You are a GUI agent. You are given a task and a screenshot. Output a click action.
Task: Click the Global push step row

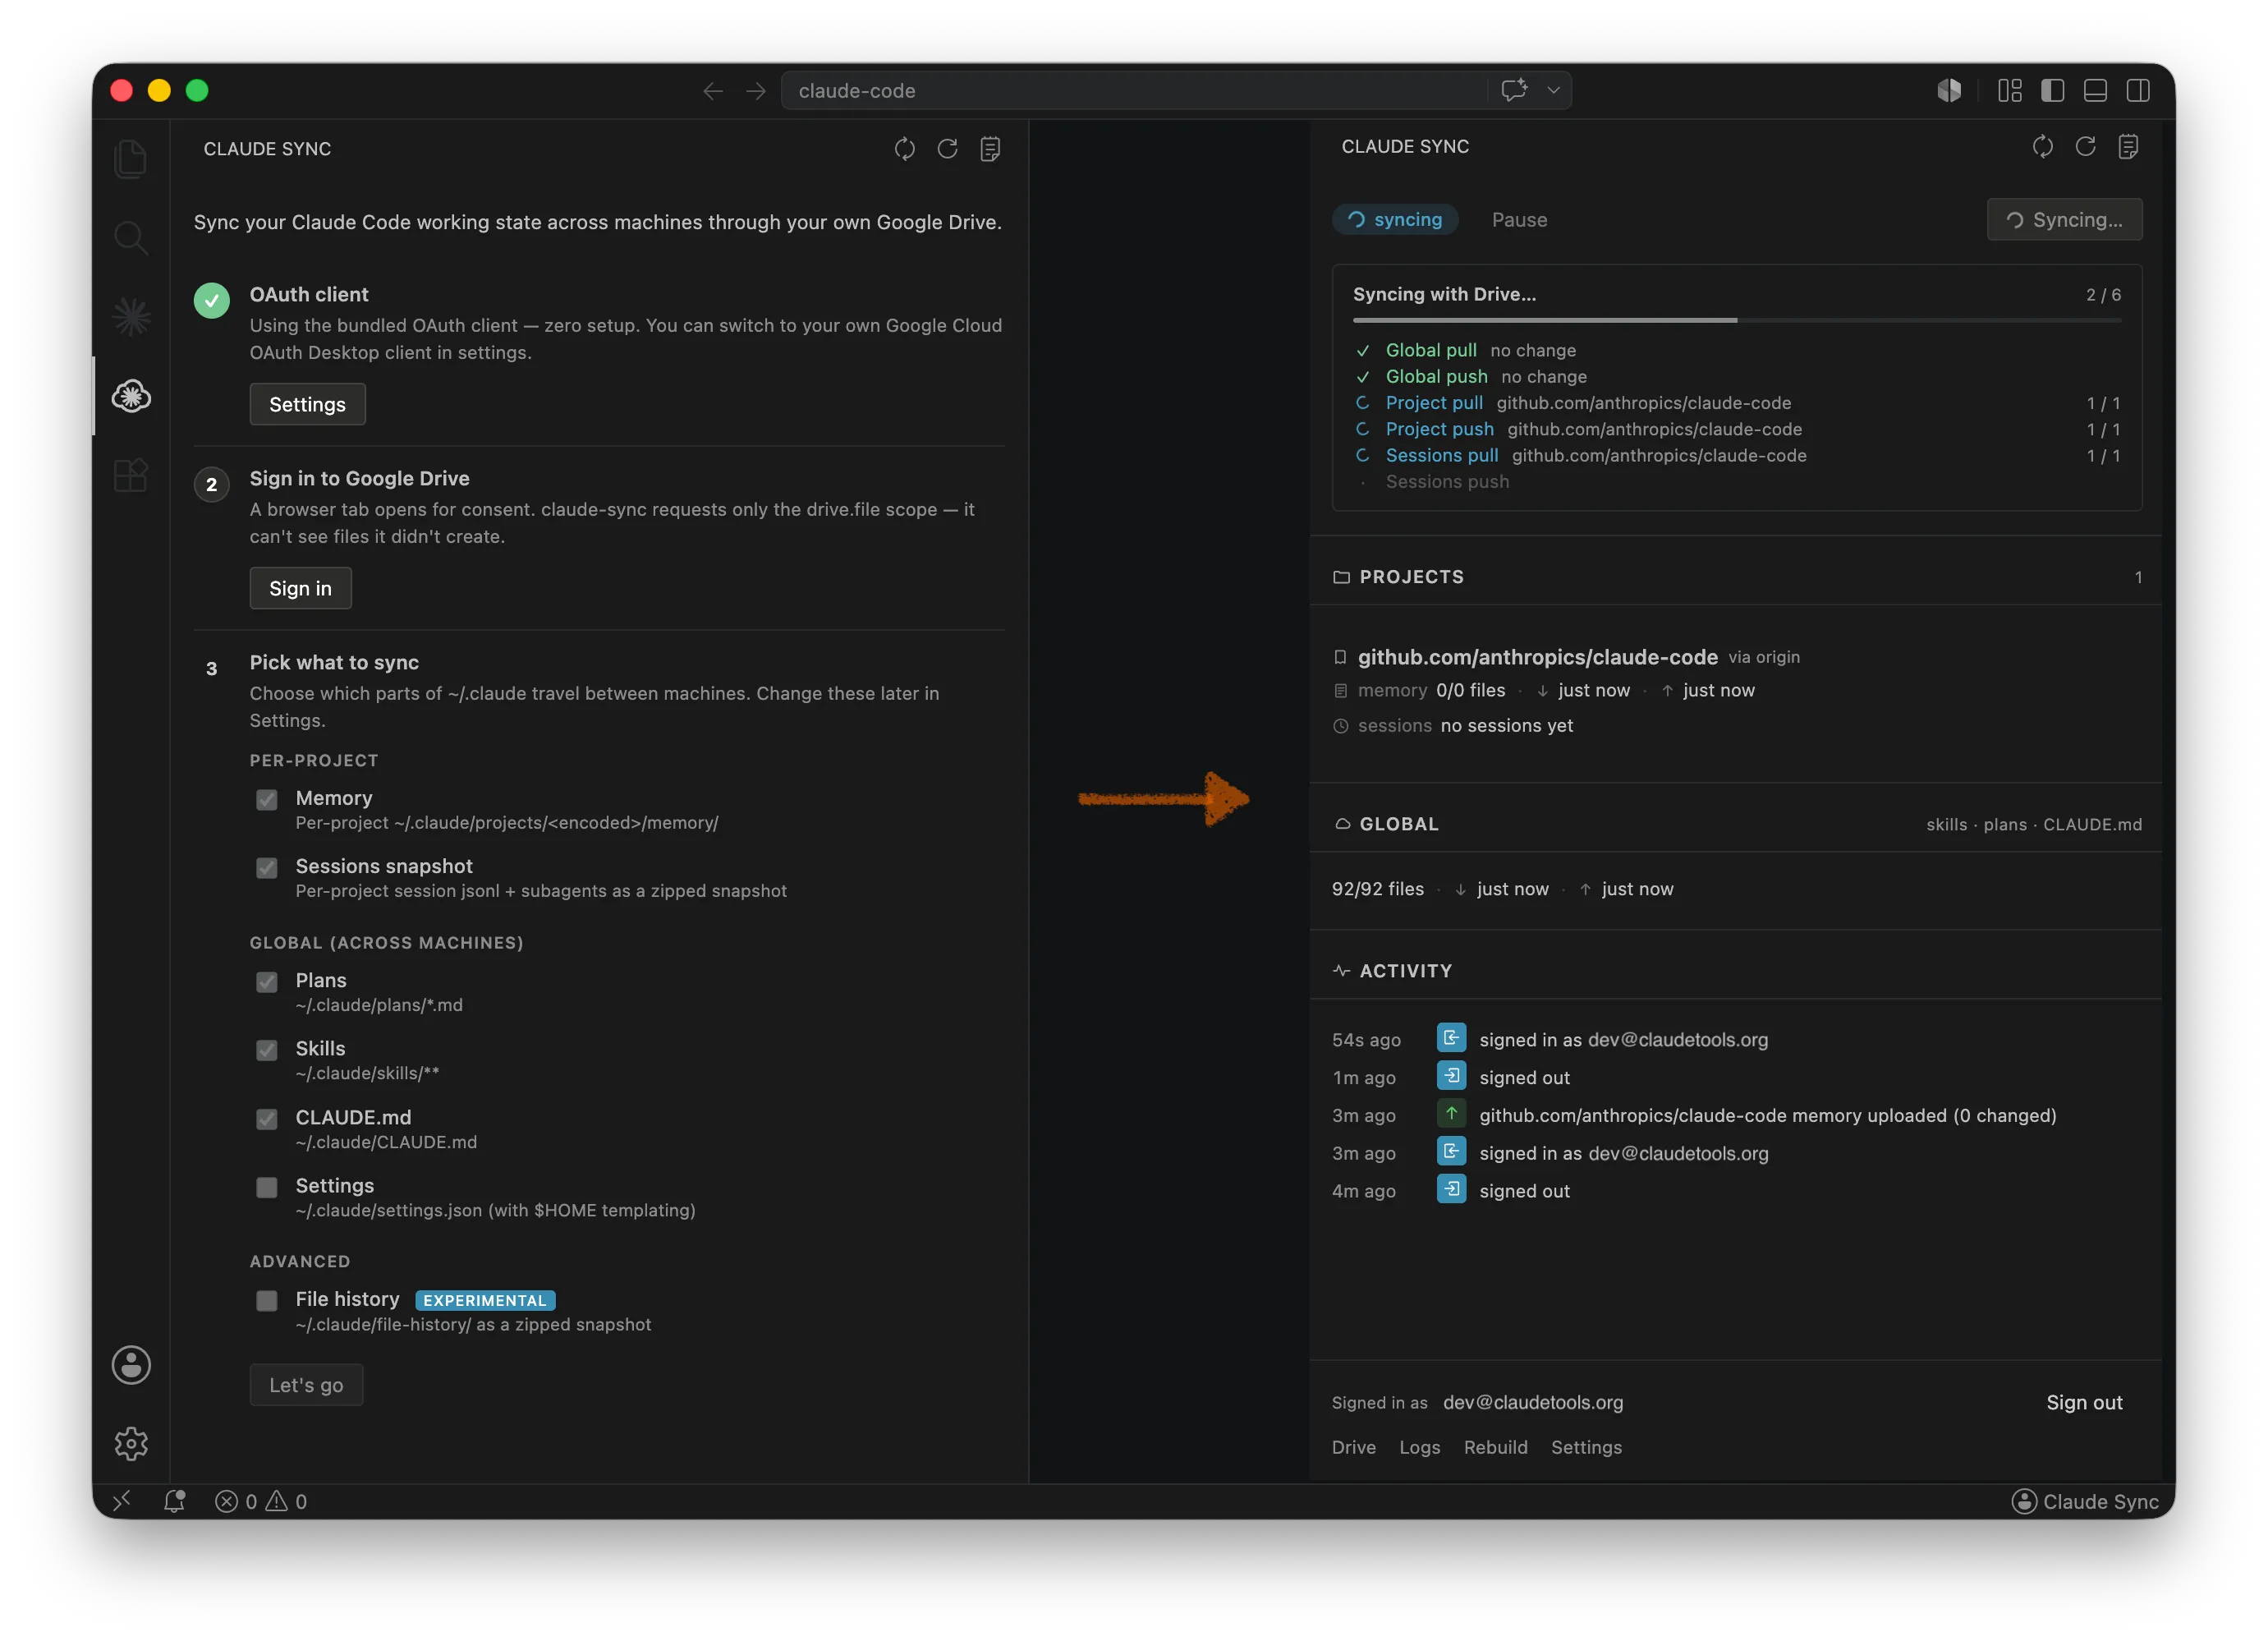pos(1736,376)
